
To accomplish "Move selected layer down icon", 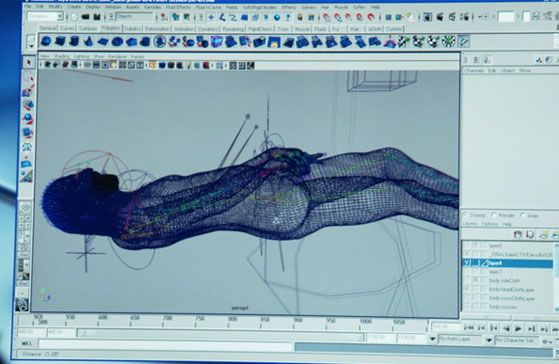I will (530, 234).
